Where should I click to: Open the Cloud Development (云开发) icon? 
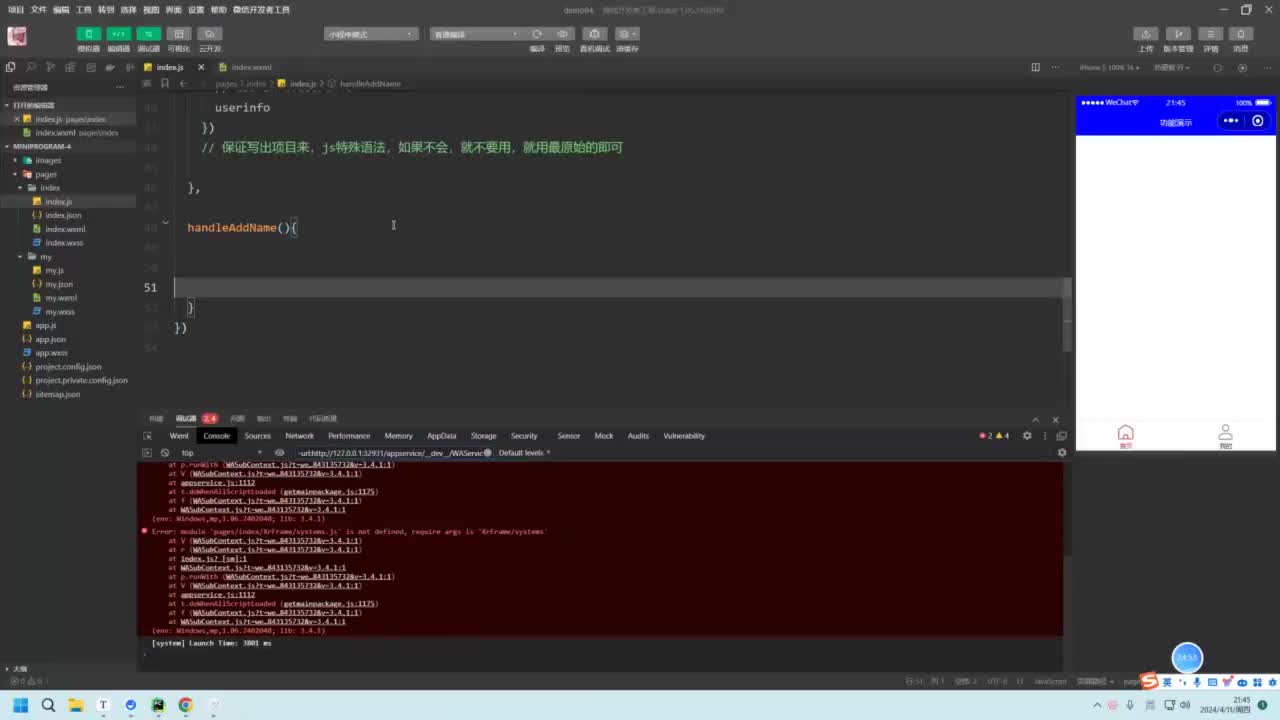pyautogui.click(x=210, y=34)
